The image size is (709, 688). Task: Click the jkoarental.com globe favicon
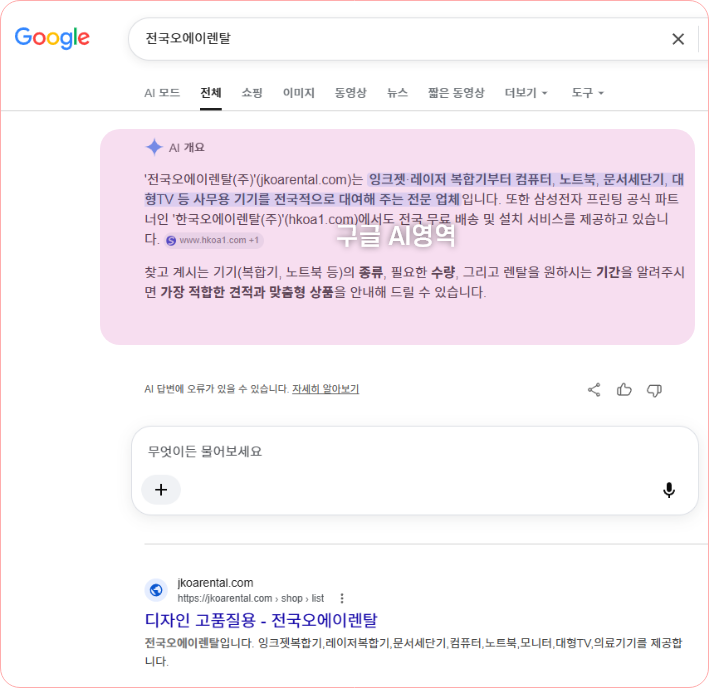pyautogui.click(x=156, y=590)
